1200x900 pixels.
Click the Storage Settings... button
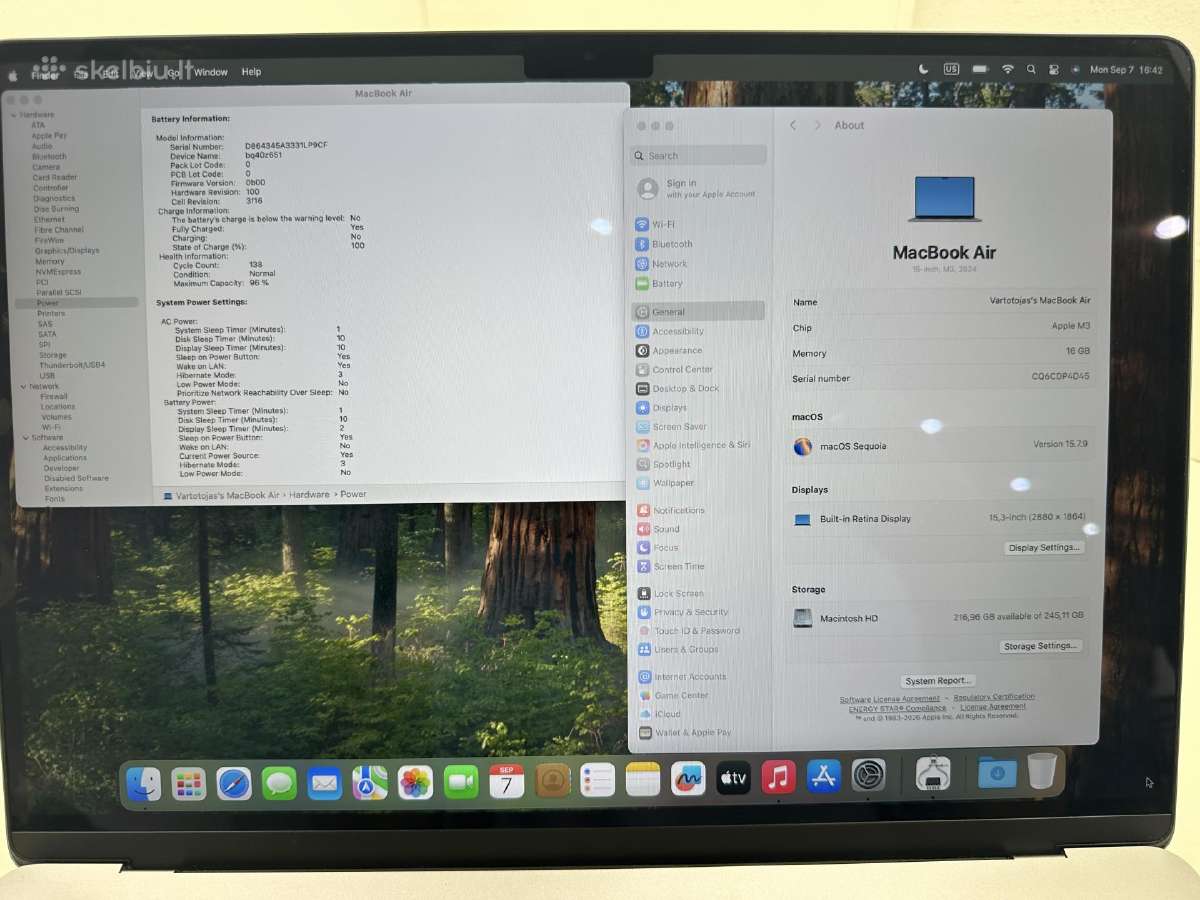1041,646
